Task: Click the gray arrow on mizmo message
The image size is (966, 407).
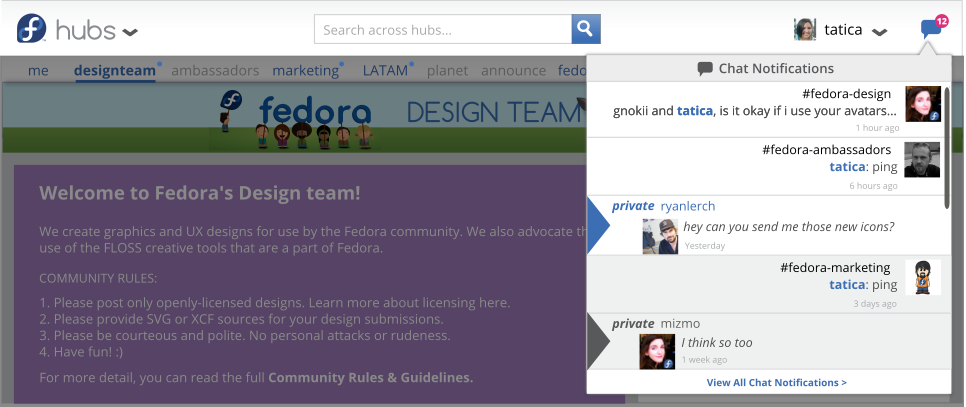Action: click(598, 342)
